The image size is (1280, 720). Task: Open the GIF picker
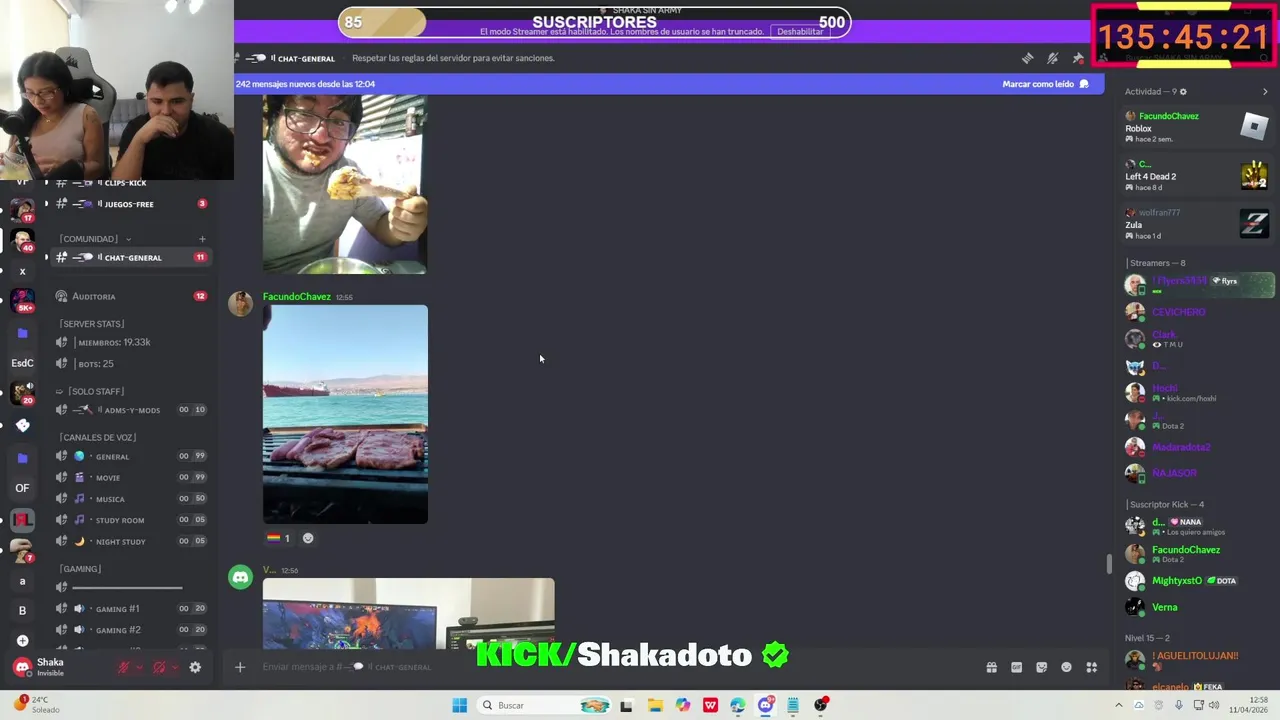pos(1016,667)
